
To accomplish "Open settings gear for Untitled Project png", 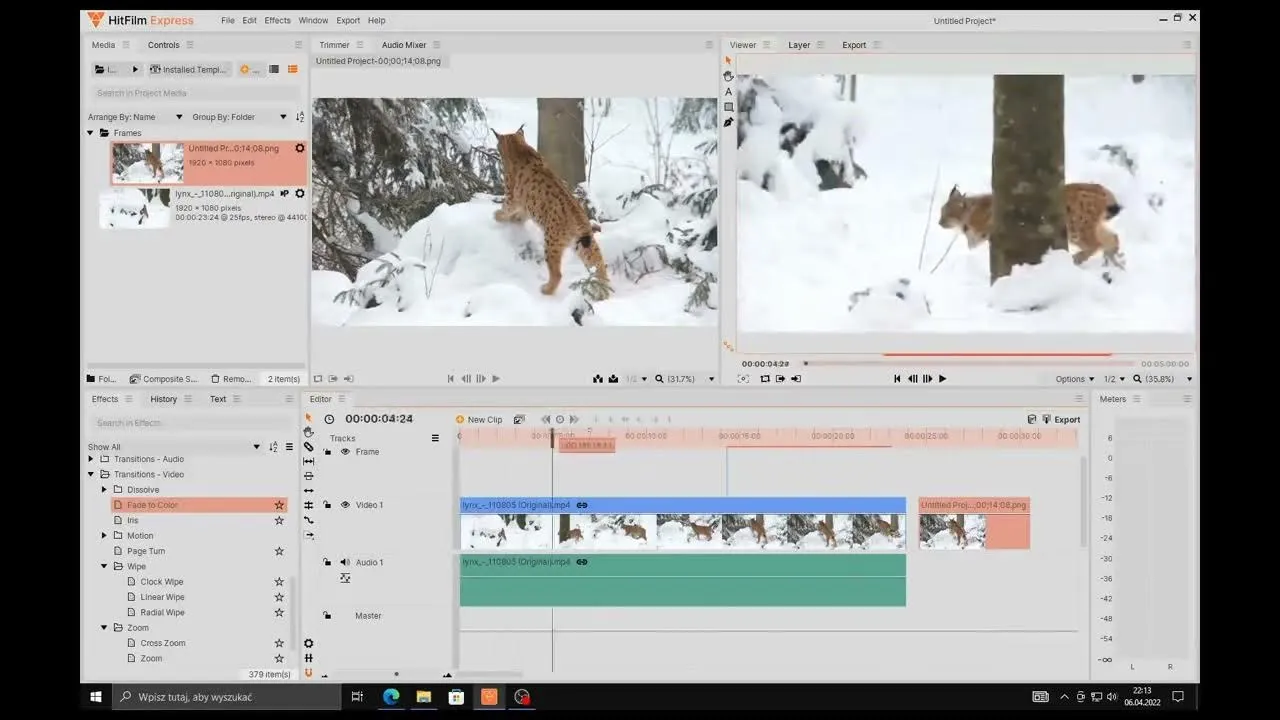I will [299, 149].
